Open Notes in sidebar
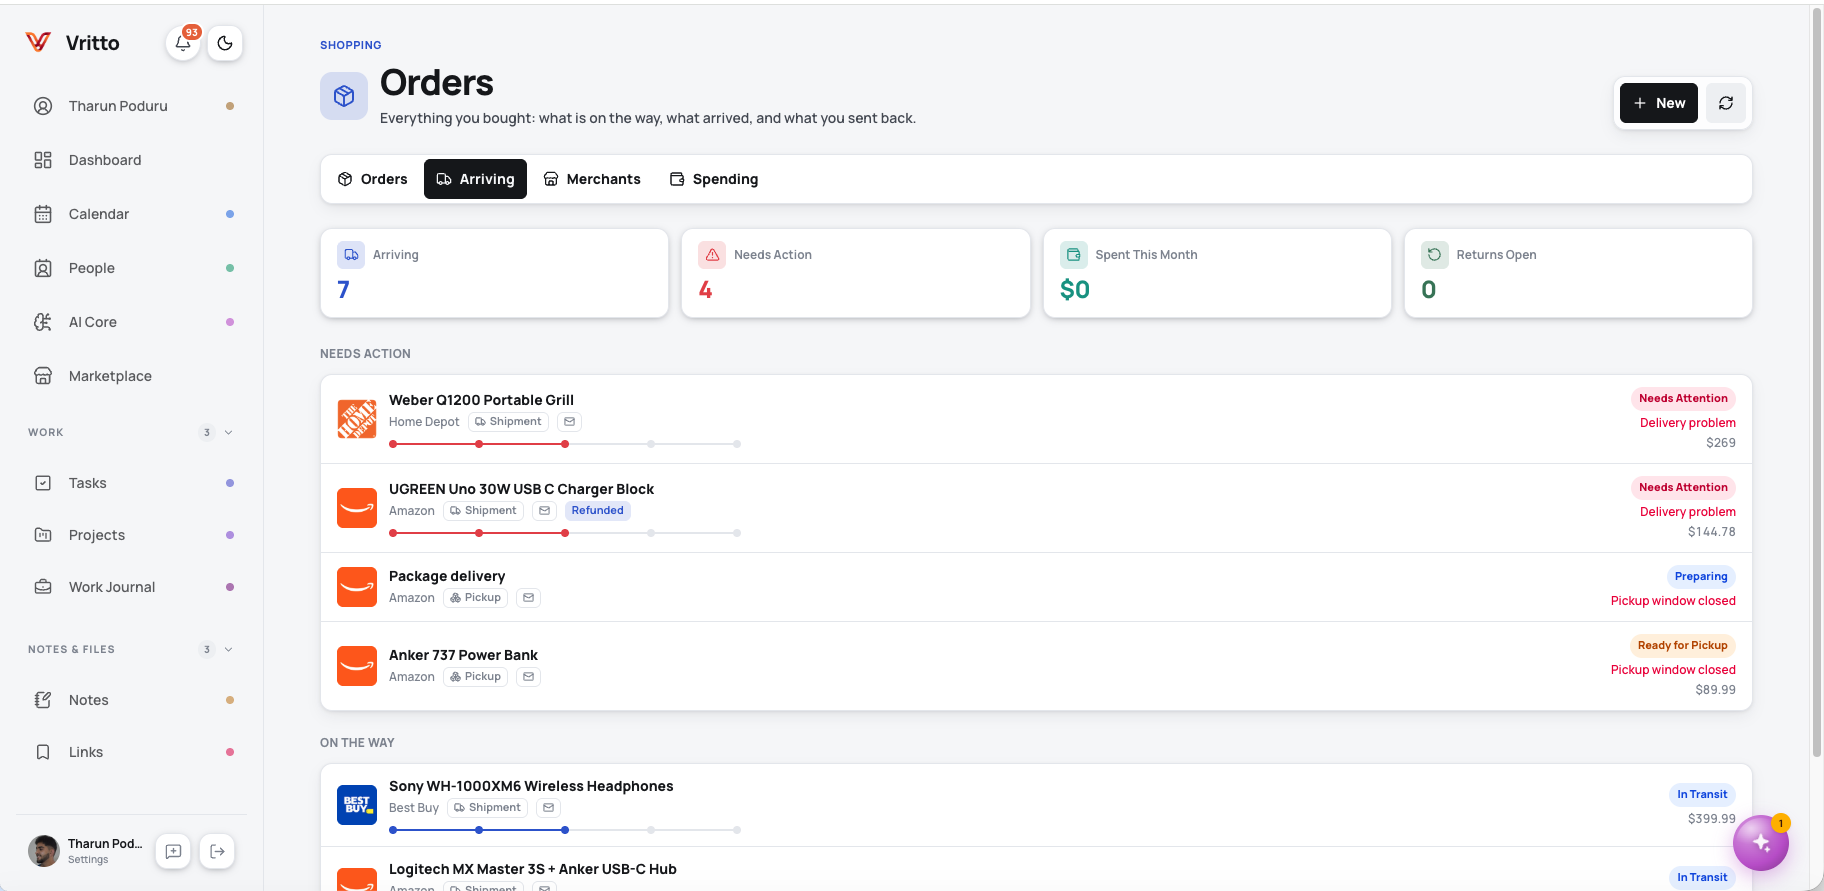Screen dimensions: 1824x891 tap(134, 700)
